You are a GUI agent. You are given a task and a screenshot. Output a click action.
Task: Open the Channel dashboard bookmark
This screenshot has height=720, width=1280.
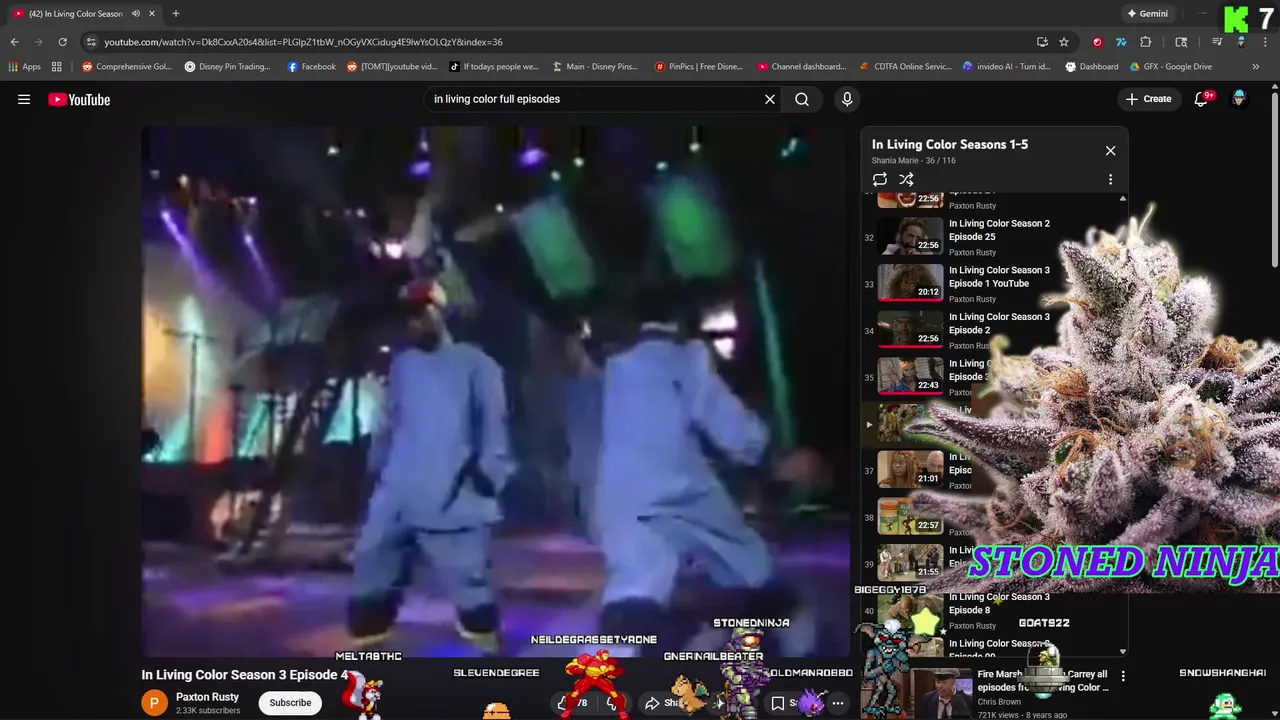(801, 67)
